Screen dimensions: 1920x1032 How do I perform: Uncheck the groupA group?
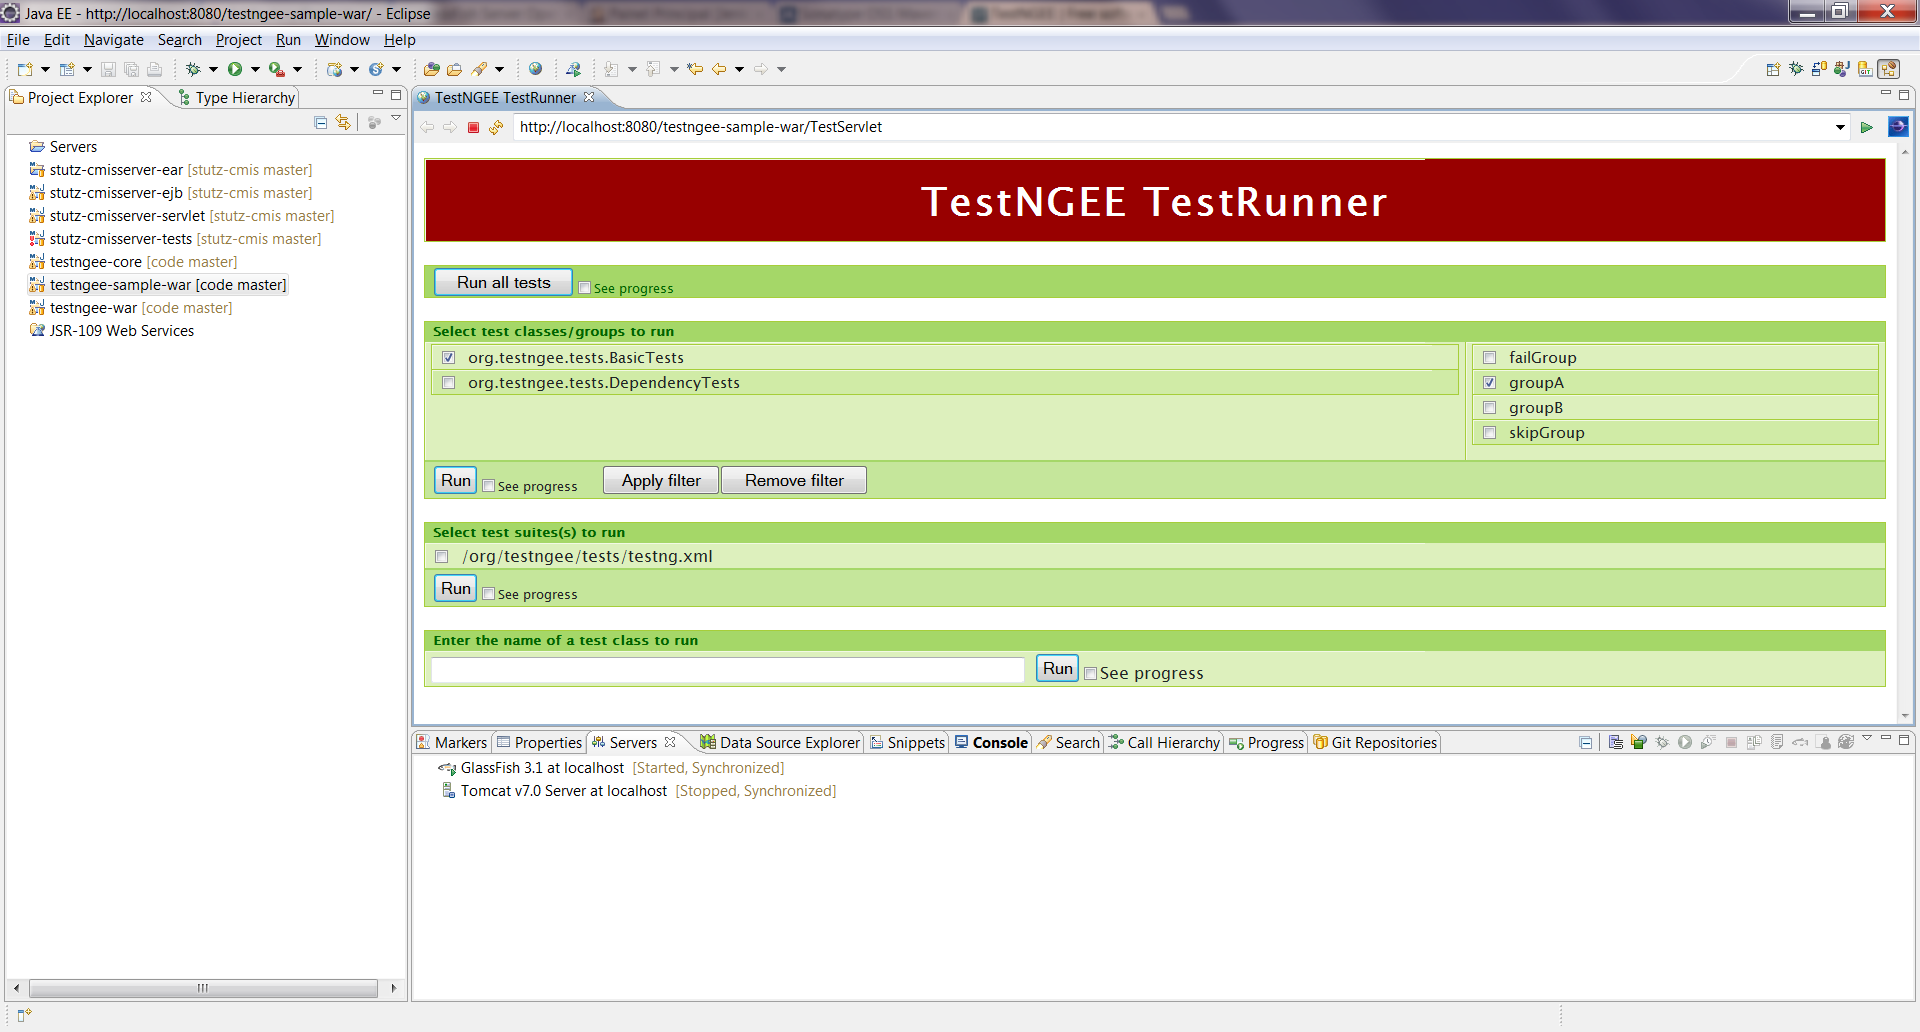pyautogui.click(x=1490, y=382)
